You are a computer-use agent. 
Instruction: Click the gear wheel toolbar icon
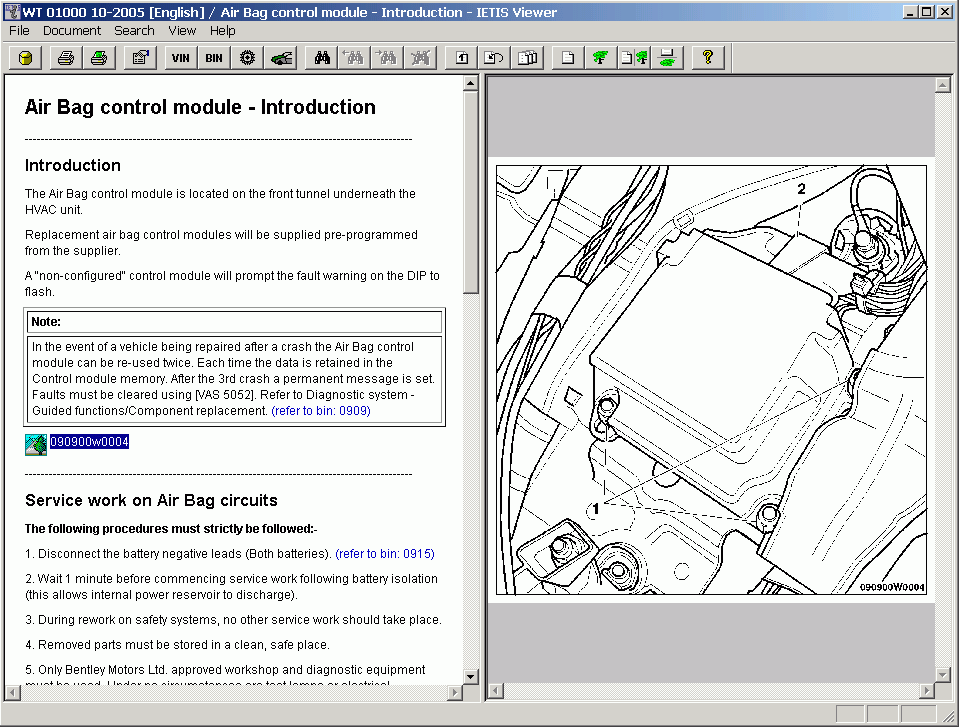click(x=248, y=58)
